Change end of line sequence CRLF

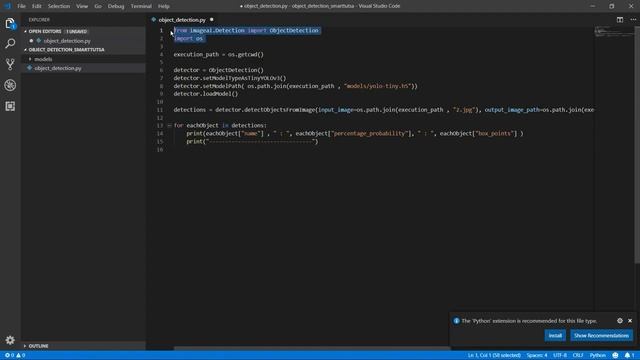point(578,355)
